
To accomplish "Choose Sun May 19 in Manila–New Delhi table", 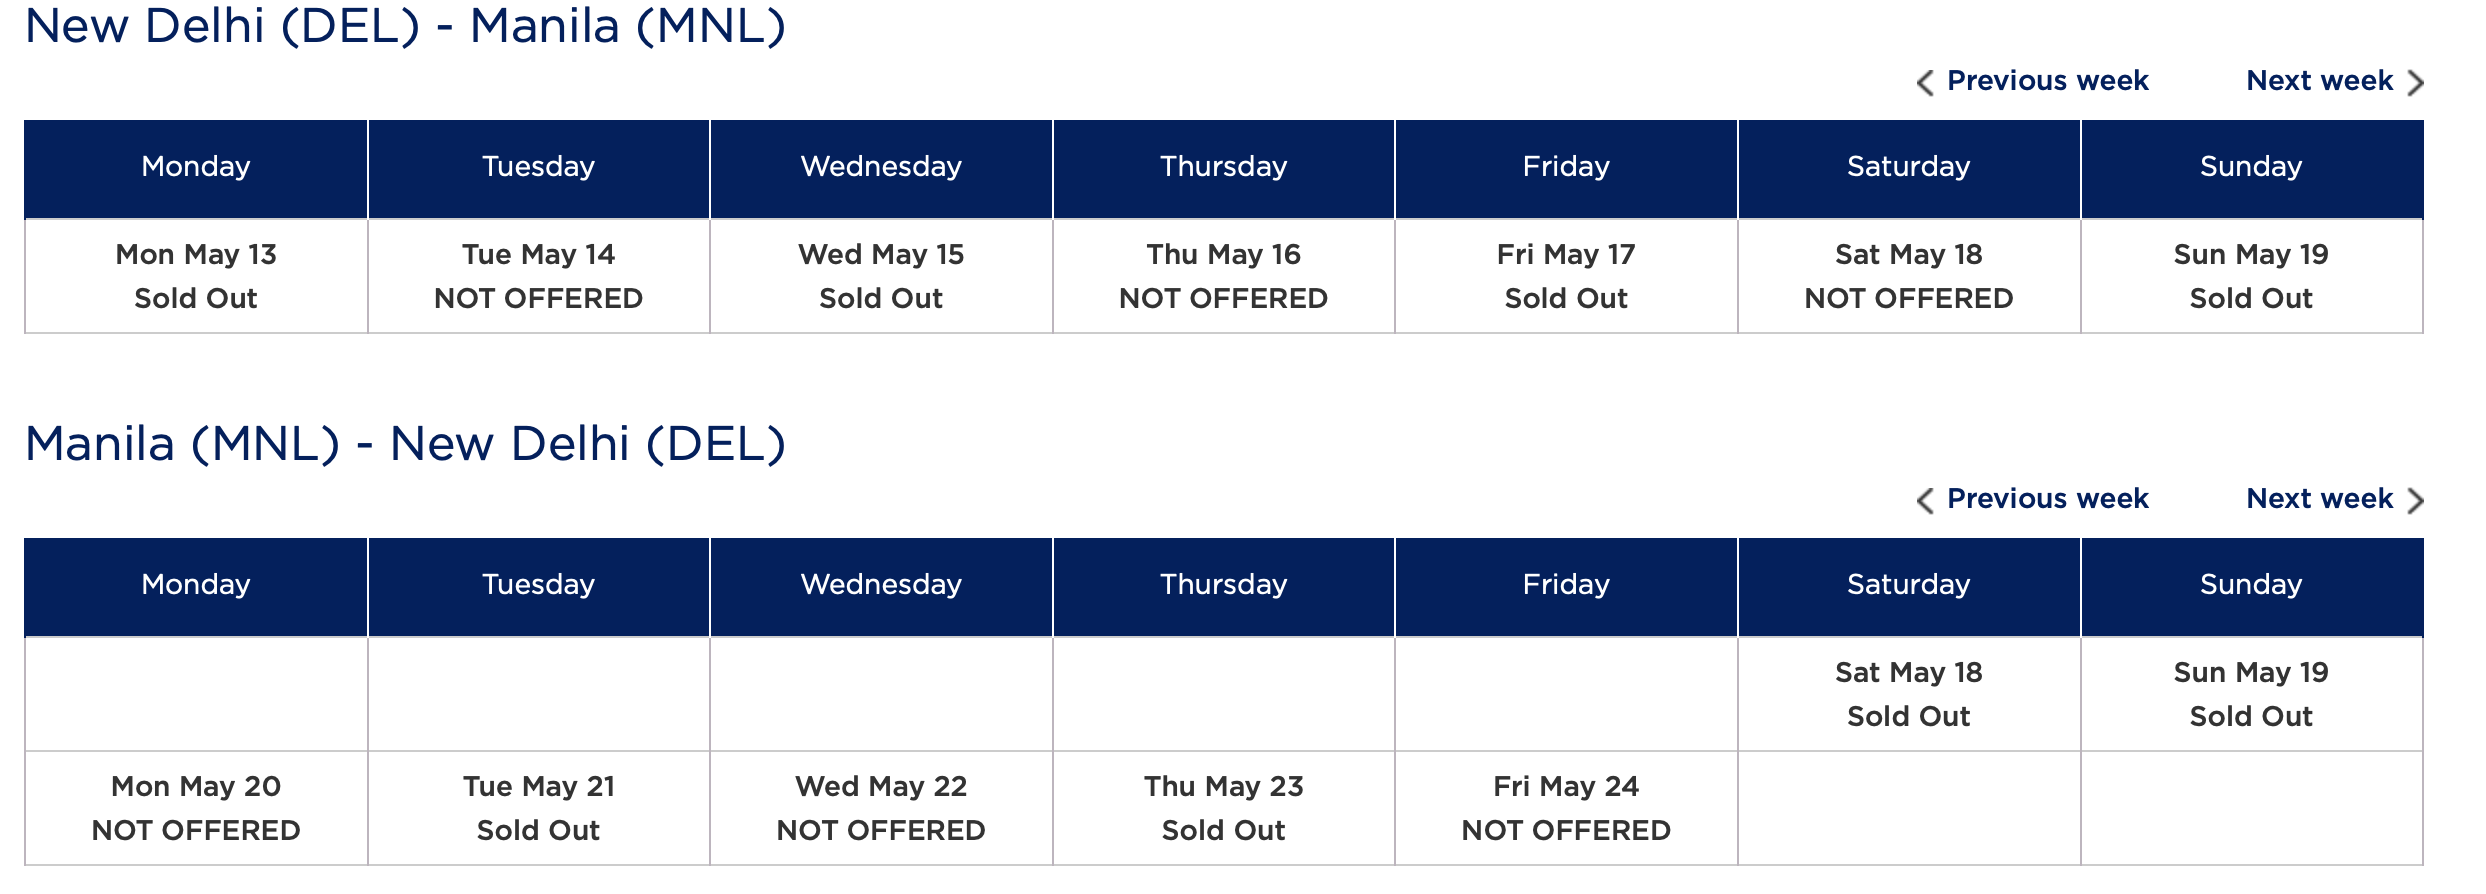I will click(x=2251, y=694).
